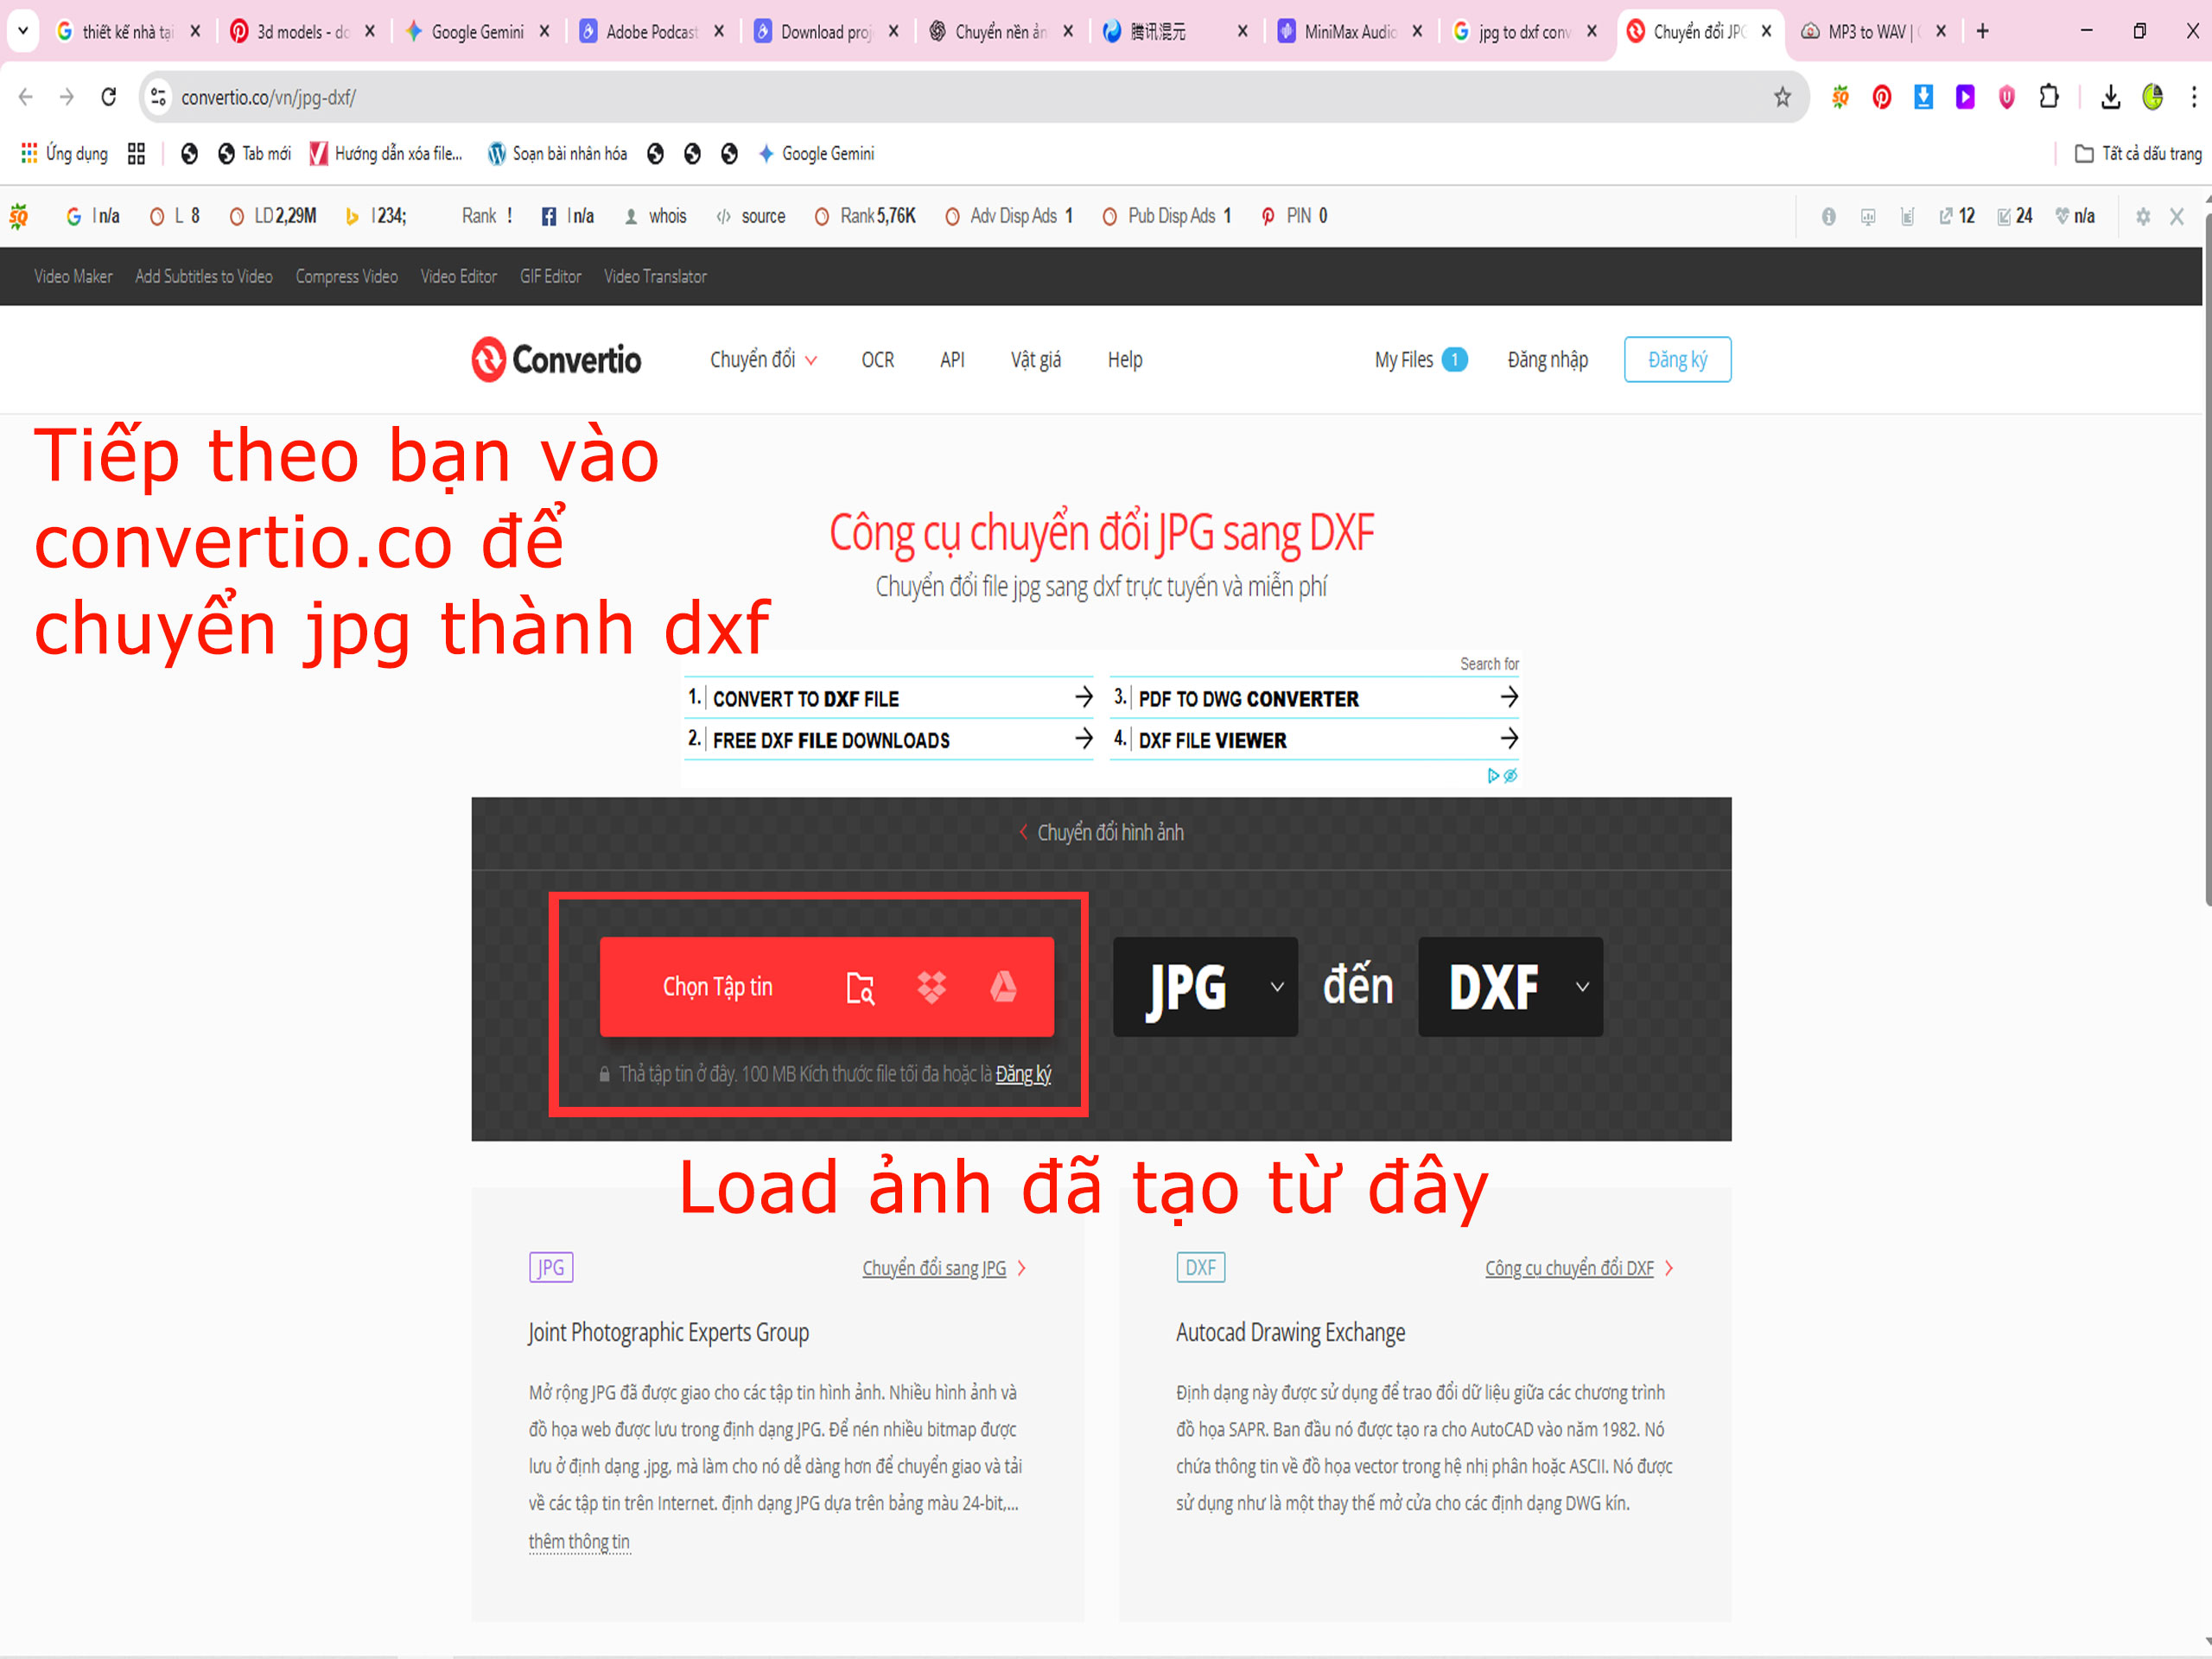This screenshot has height=1659, width=2212.
Task: Expand the DXF target format dropdown
Action: (x=1510, y=987)
